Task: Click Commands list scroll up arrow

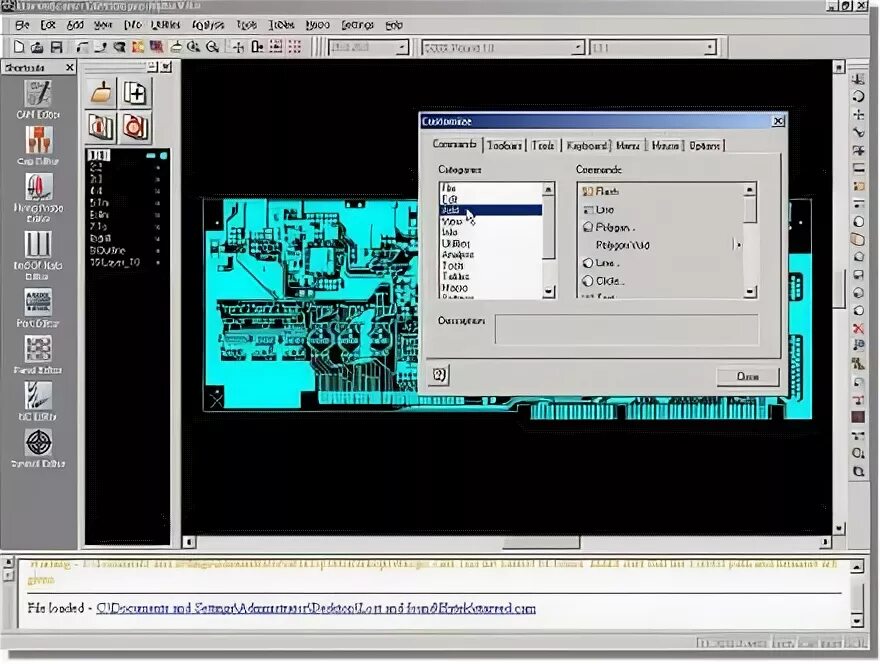Action: (x=750, y=190)
